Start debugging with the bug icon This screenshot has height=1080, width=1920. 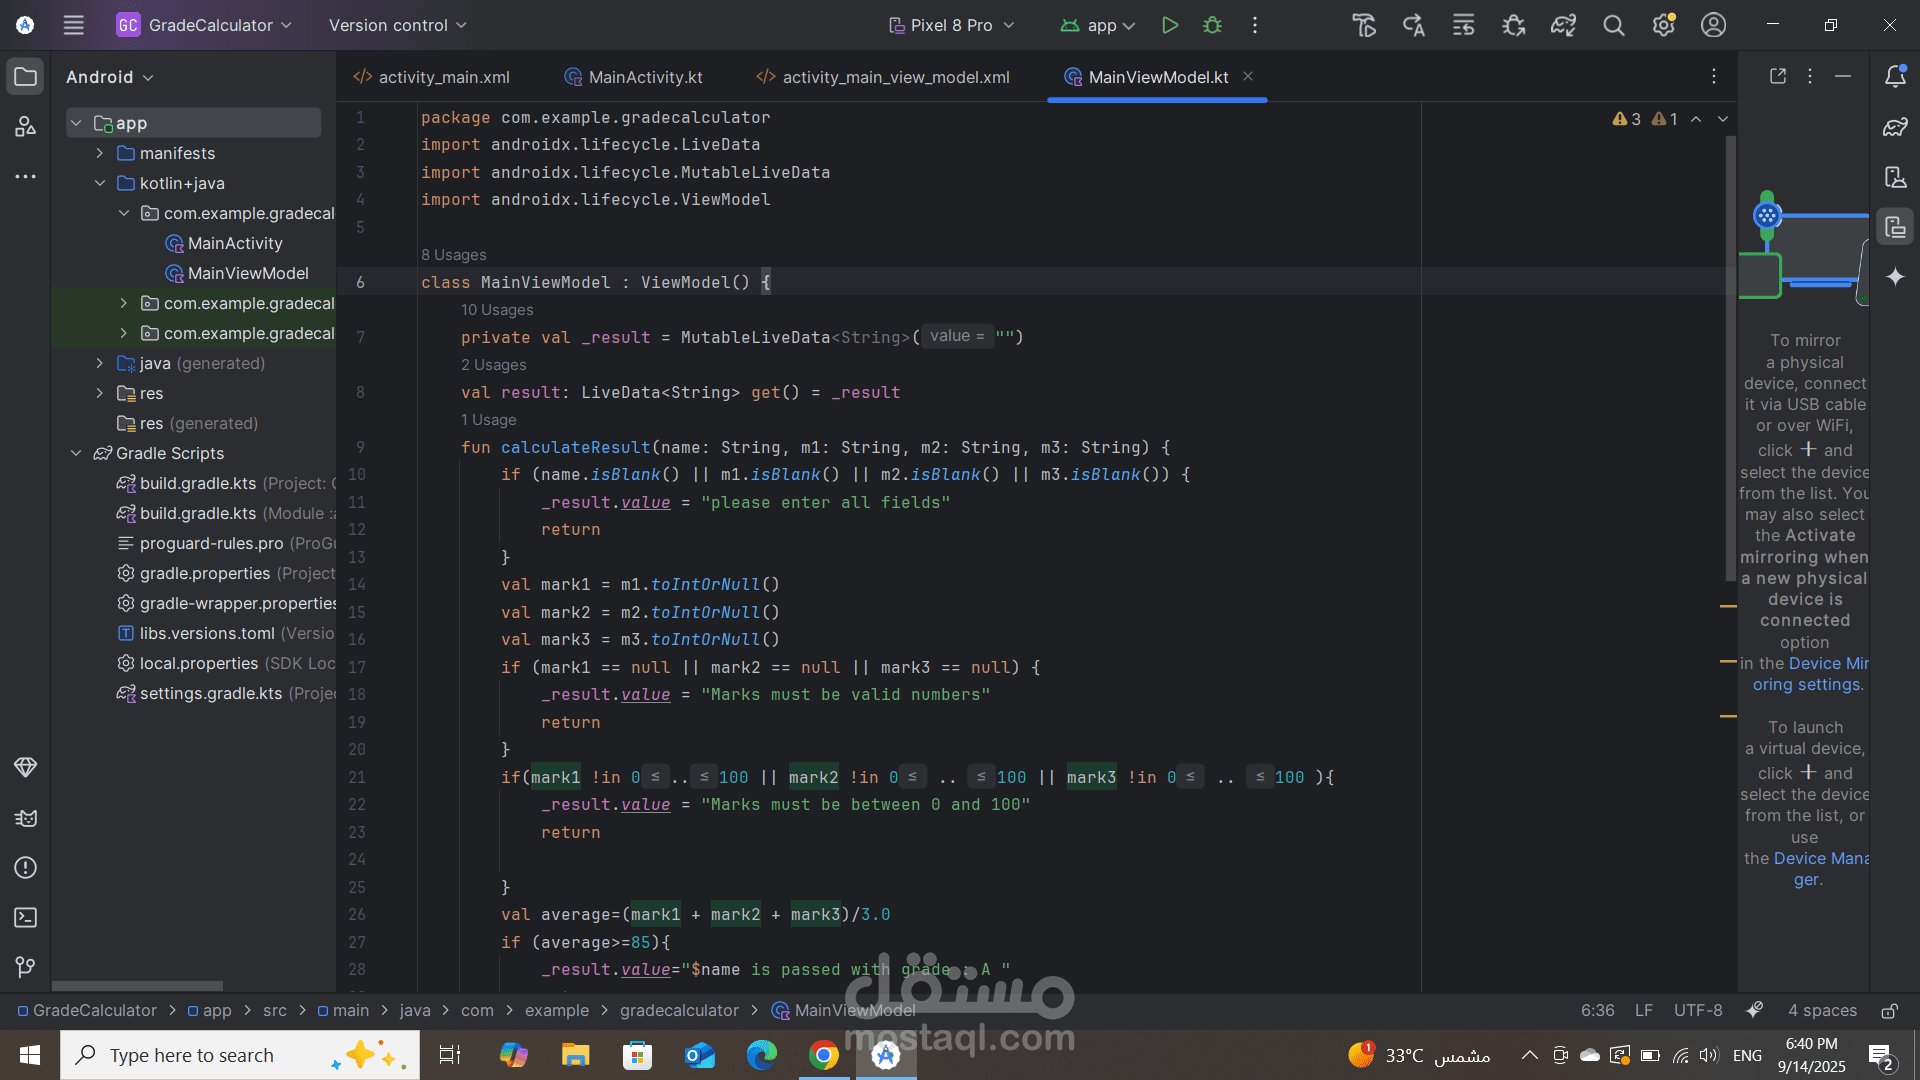[x=1212, y=25]
